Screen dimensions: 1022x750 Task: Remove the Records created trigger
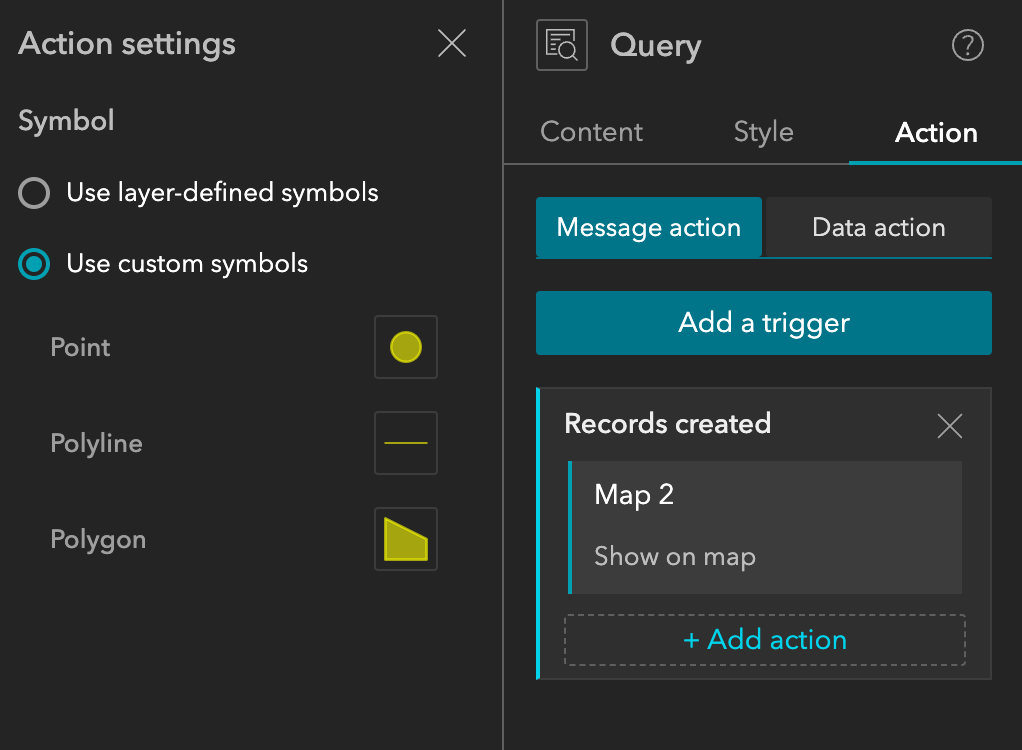point(949,427)
